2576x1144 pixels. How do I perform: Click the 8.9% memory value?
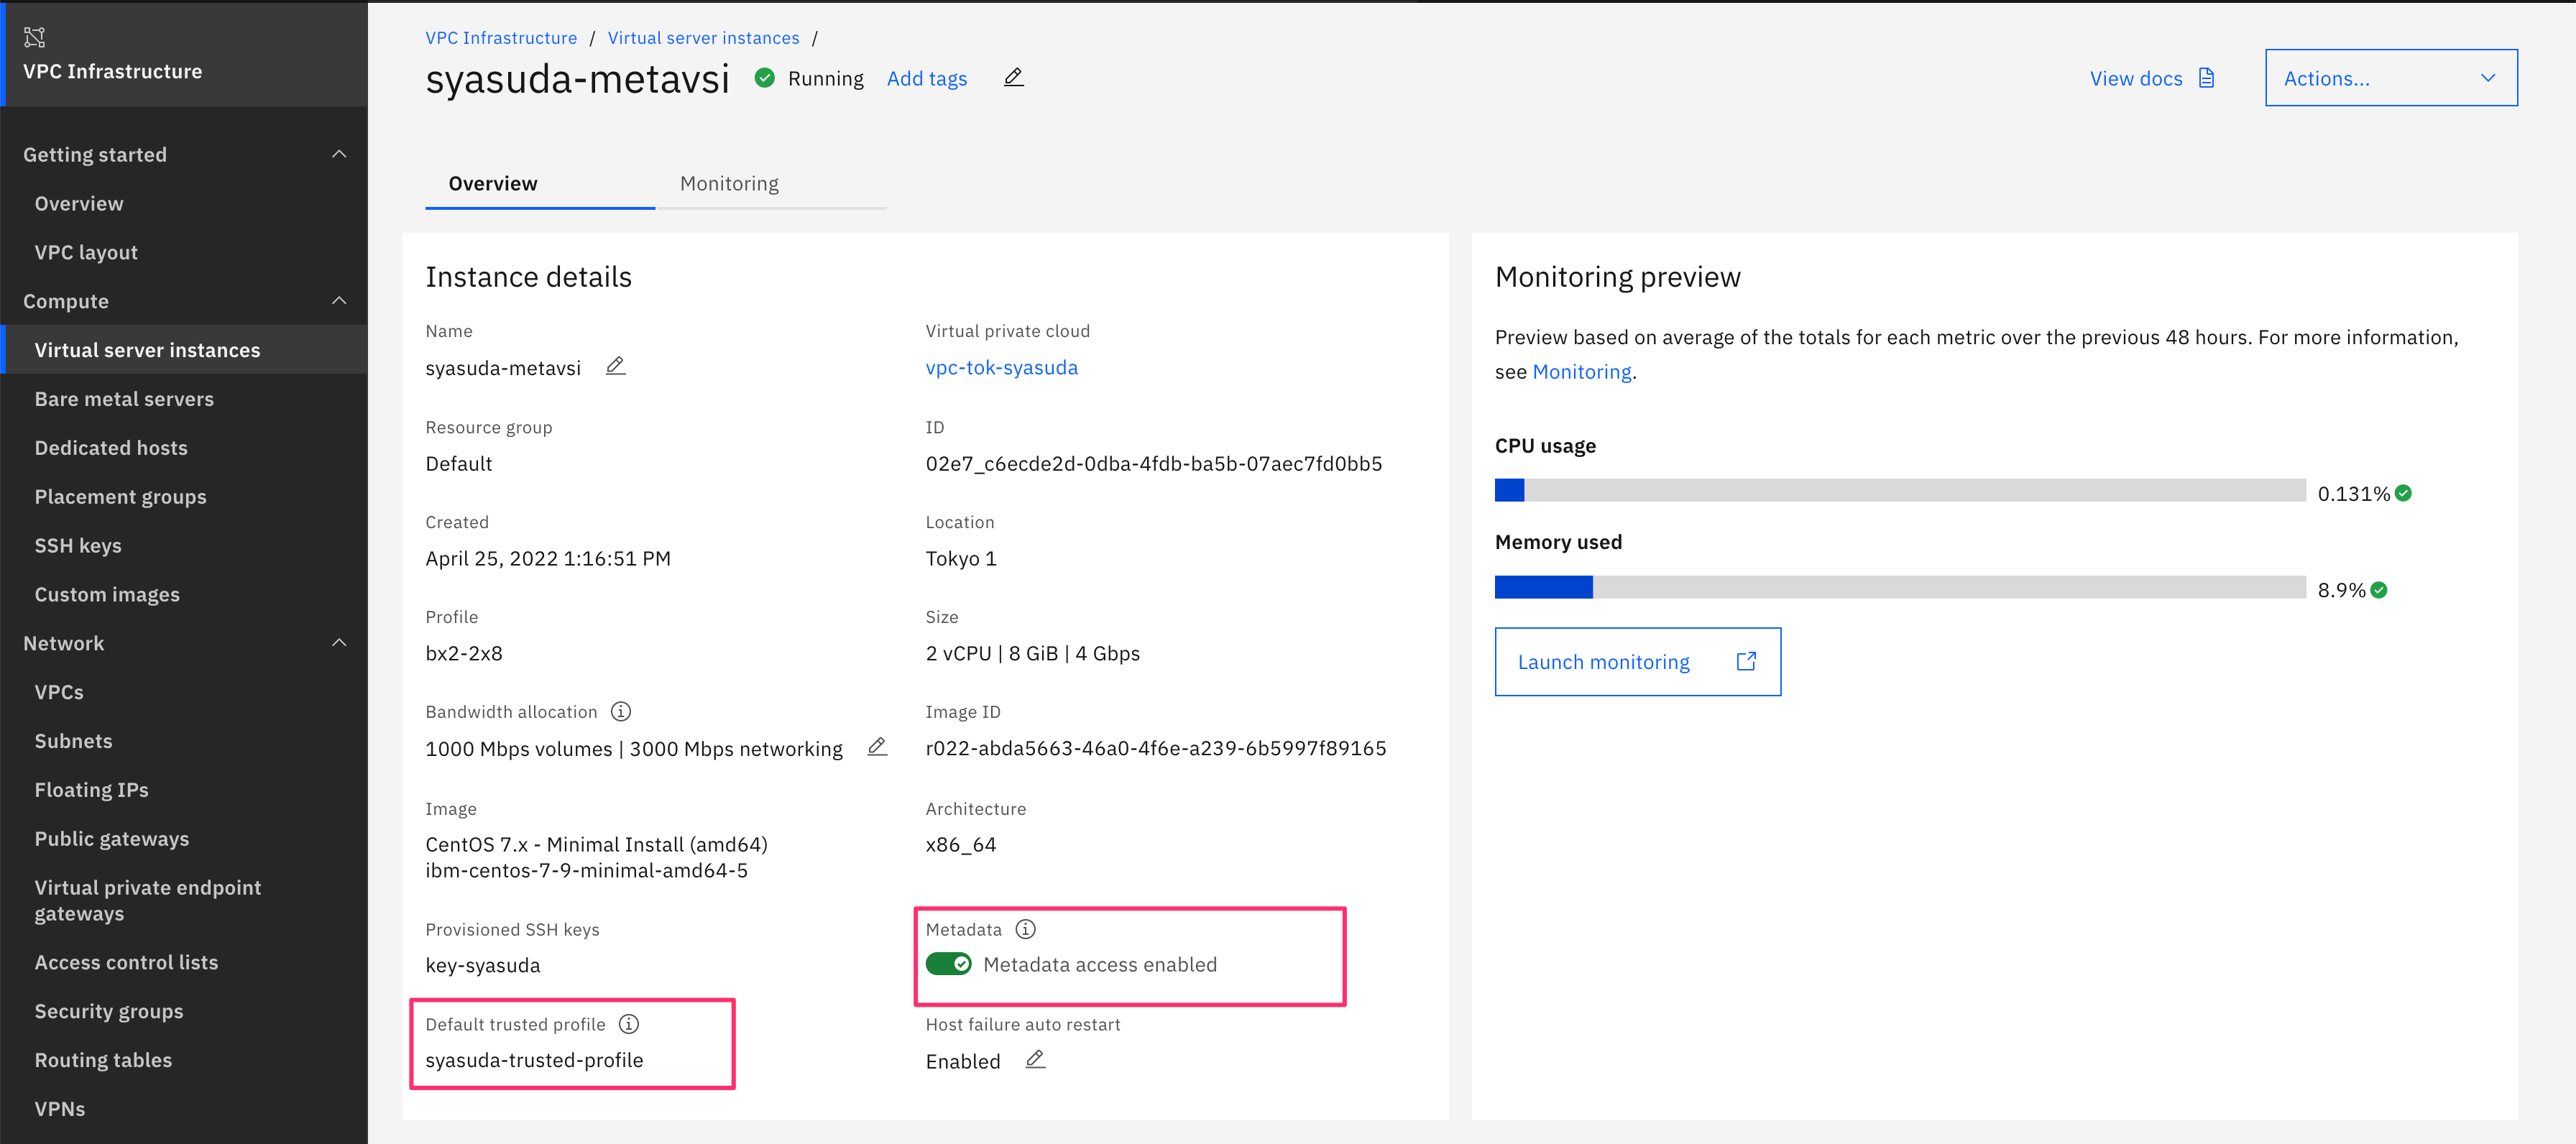(x=2341, y=590)
